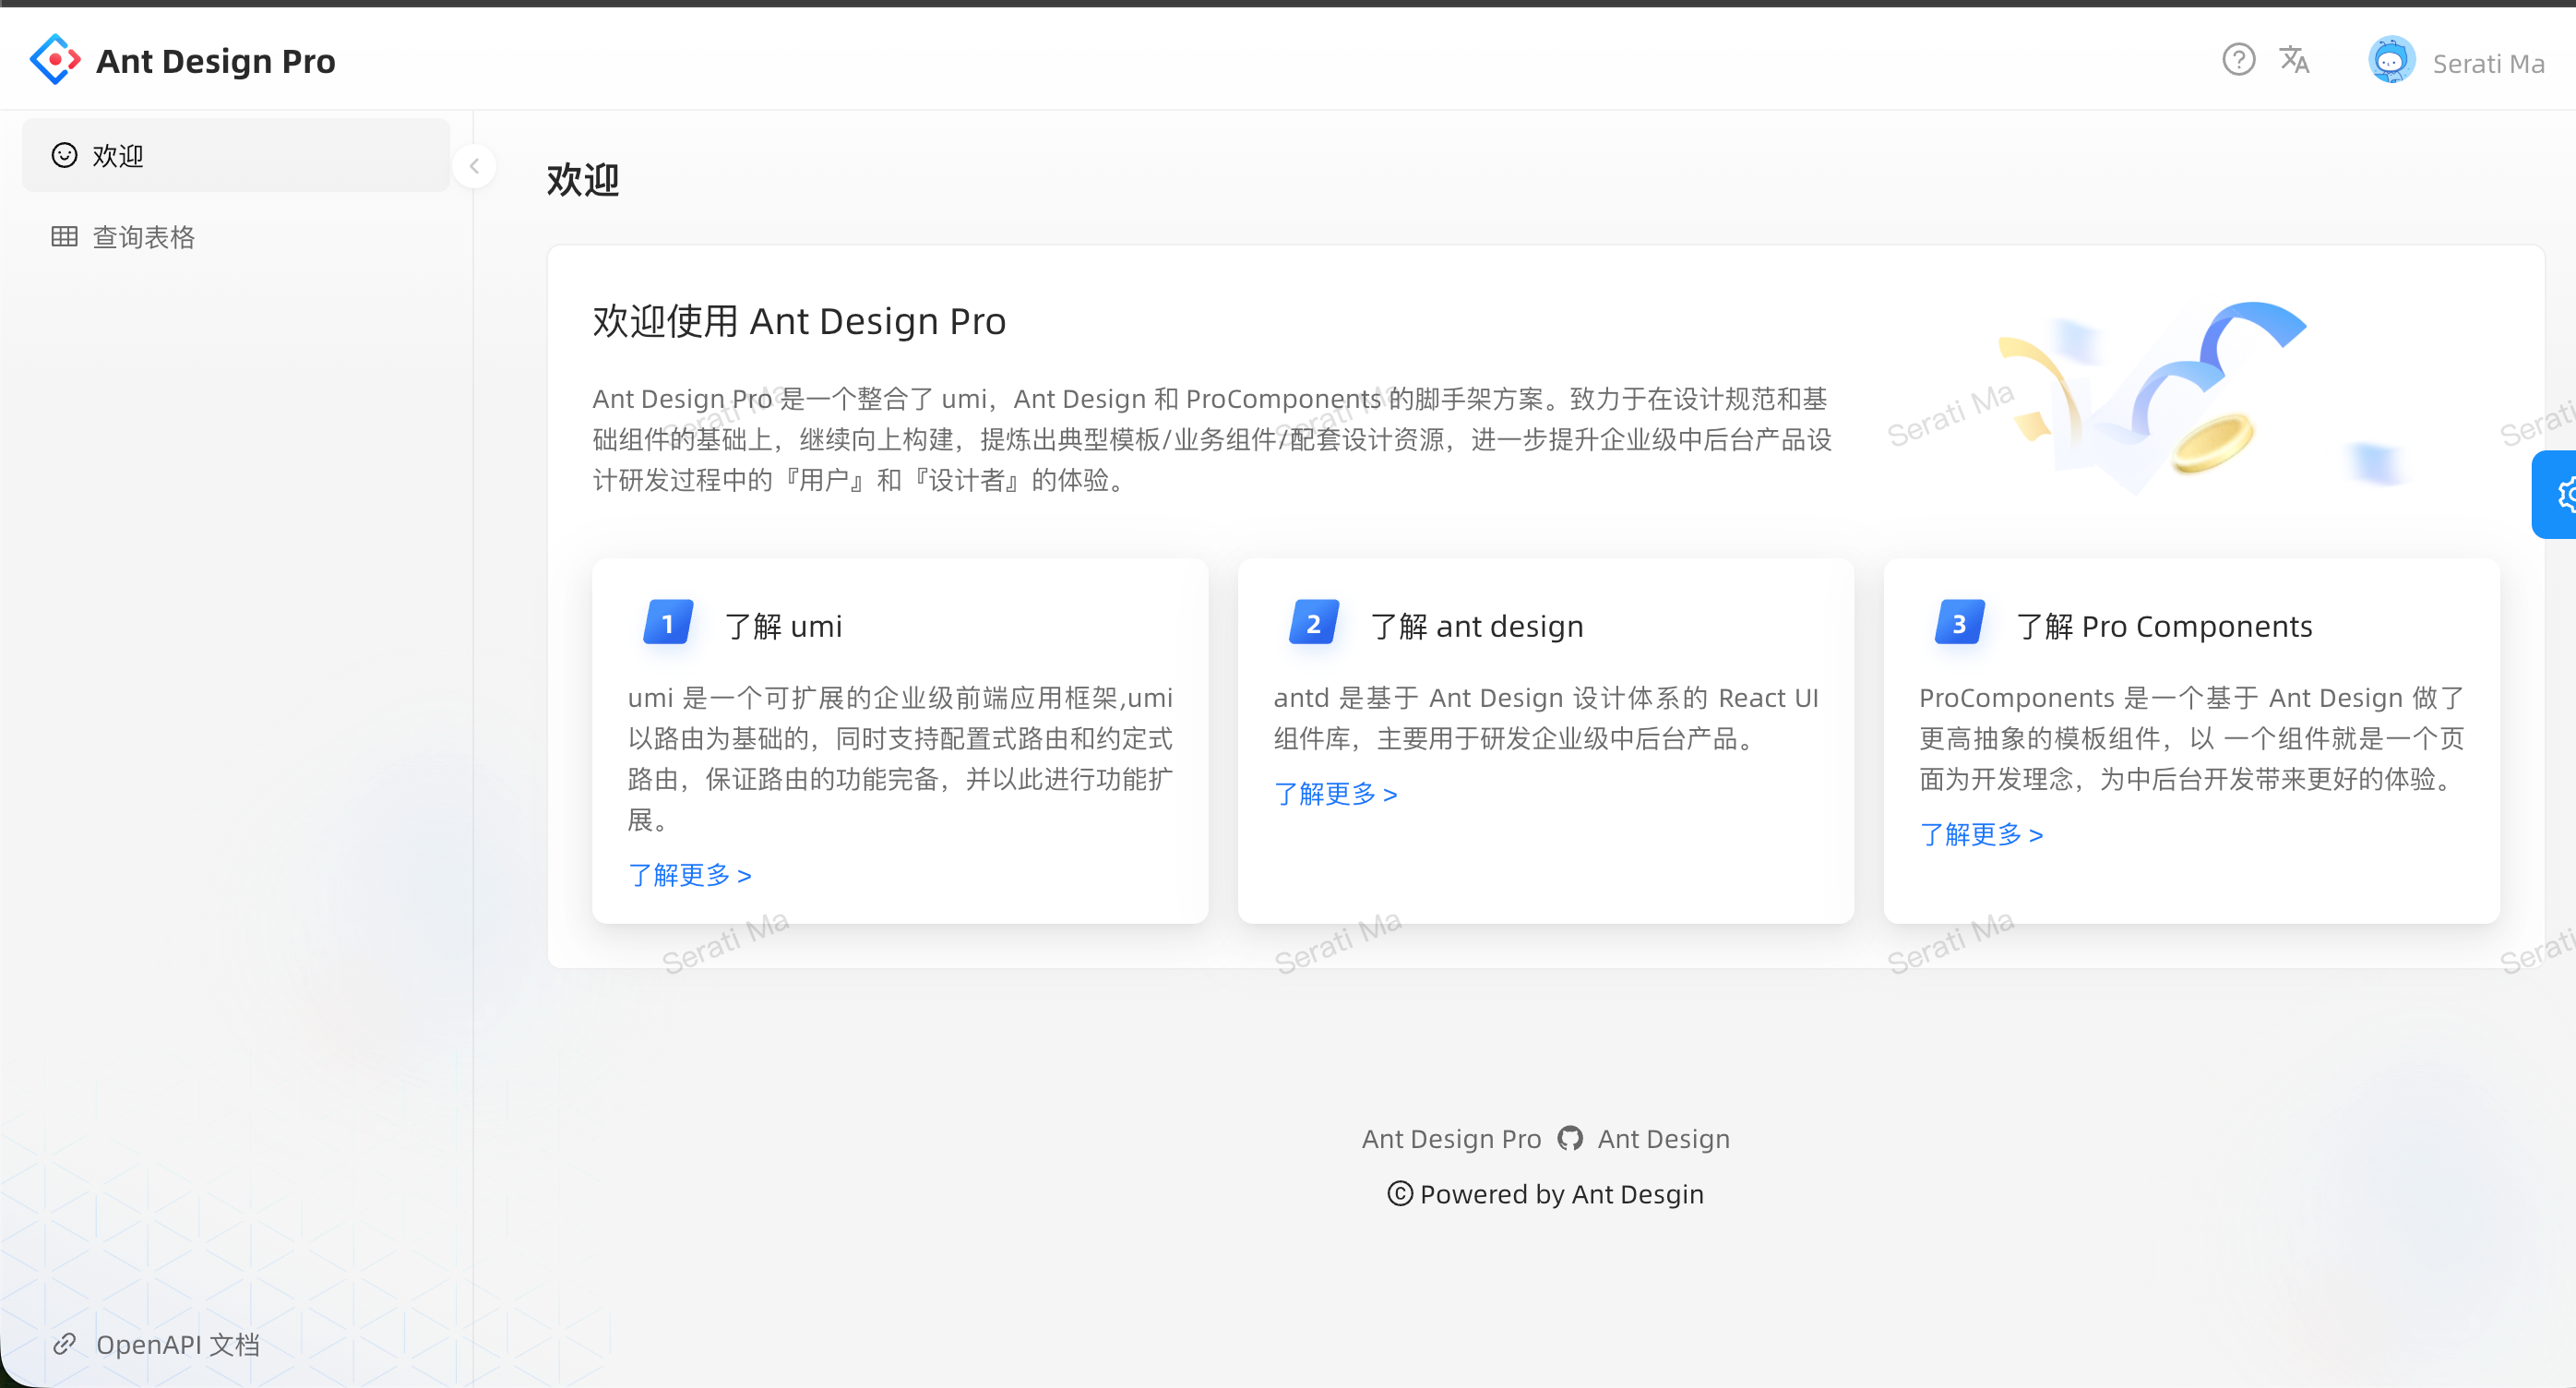This screenshot has height=1388, width=2576.
Task: Open the help question mark icon
Action: 2238,61
